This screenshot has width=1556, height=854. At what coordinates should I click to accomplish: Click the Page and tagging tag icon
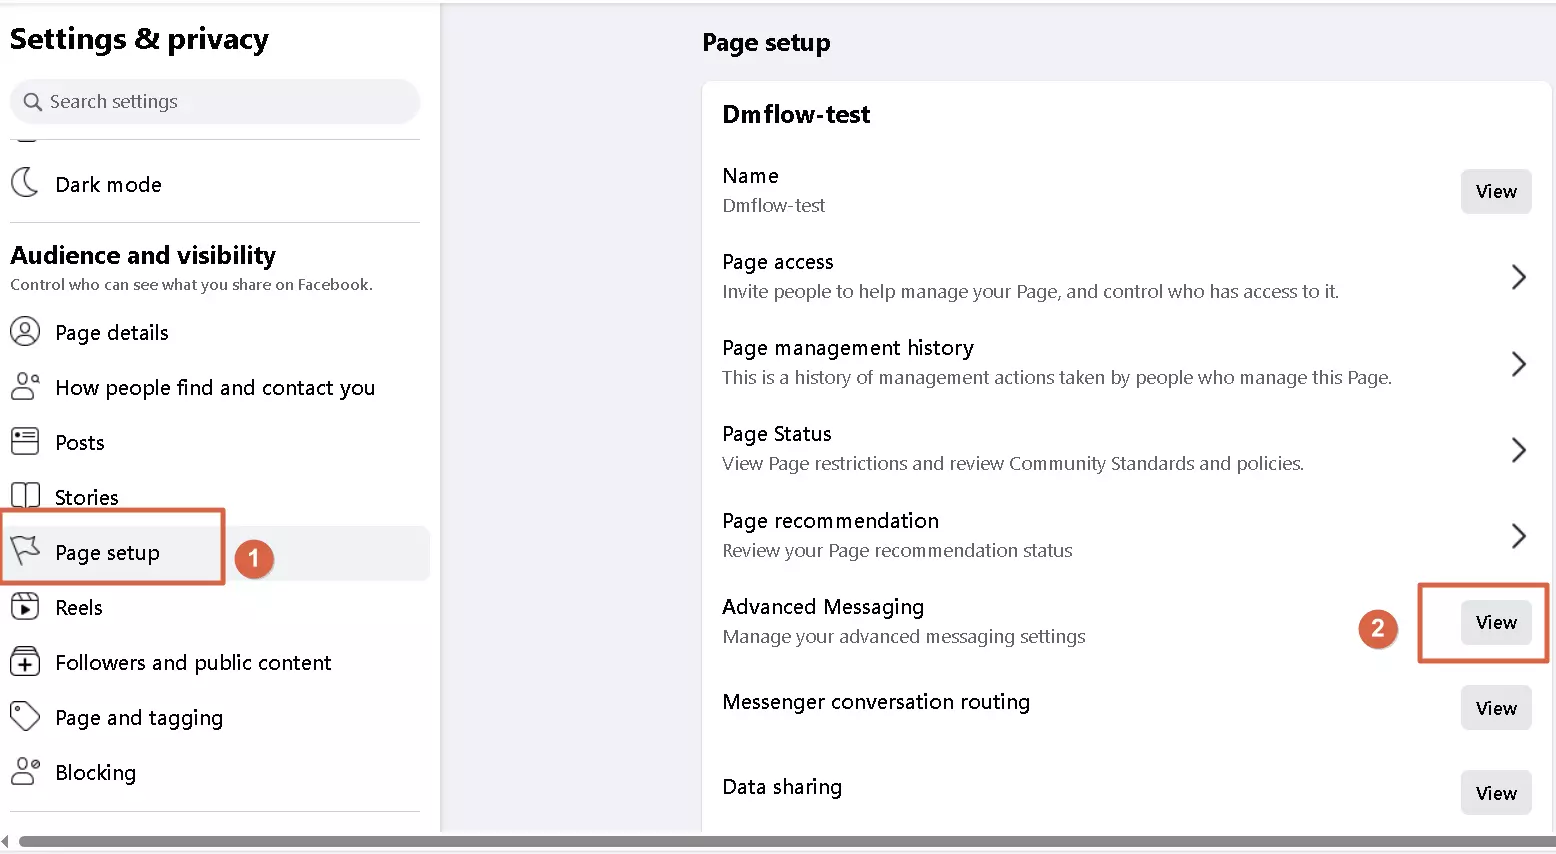click(x=25, y=716)
